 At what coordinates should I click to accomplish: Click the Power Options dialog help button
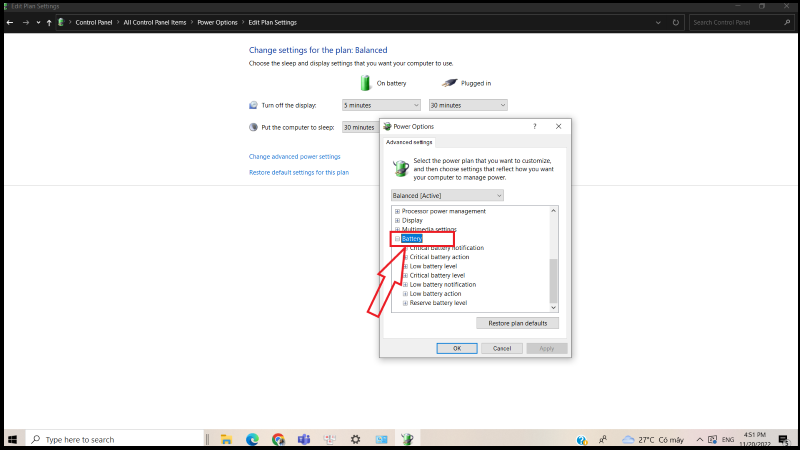pos(535,127)
